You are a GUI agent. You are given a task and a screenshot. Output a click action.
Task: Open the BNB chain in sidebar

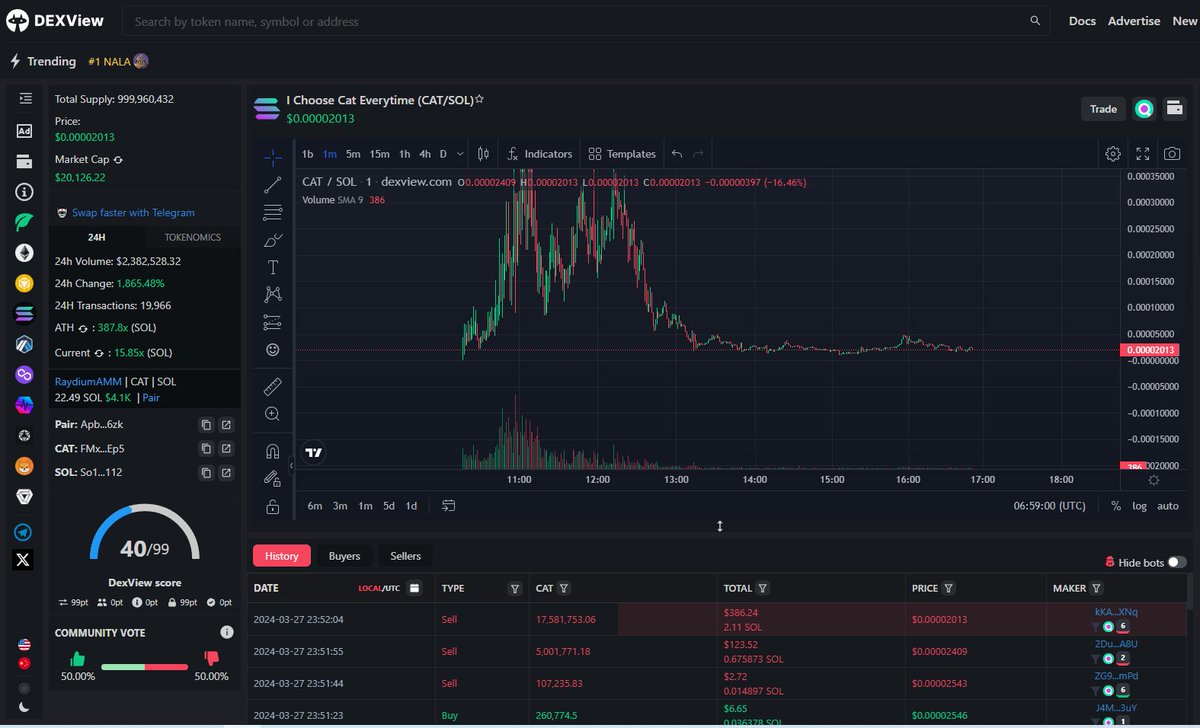point(24,284)
